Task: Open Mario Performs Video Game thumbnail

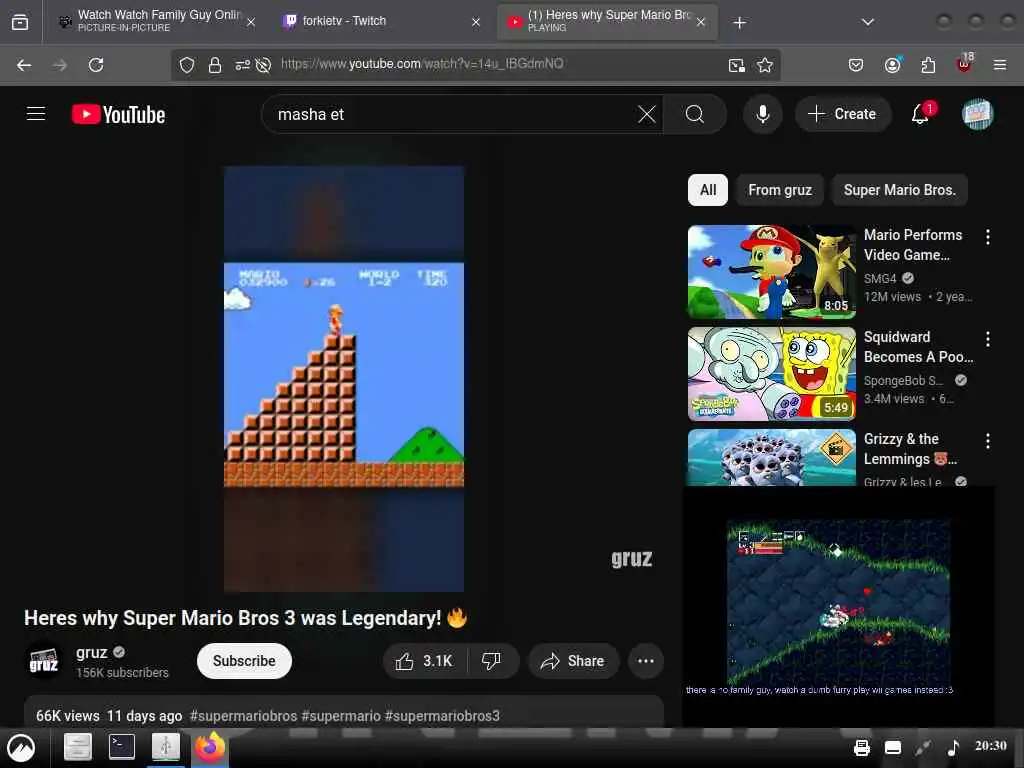Action: click(771, 272)
